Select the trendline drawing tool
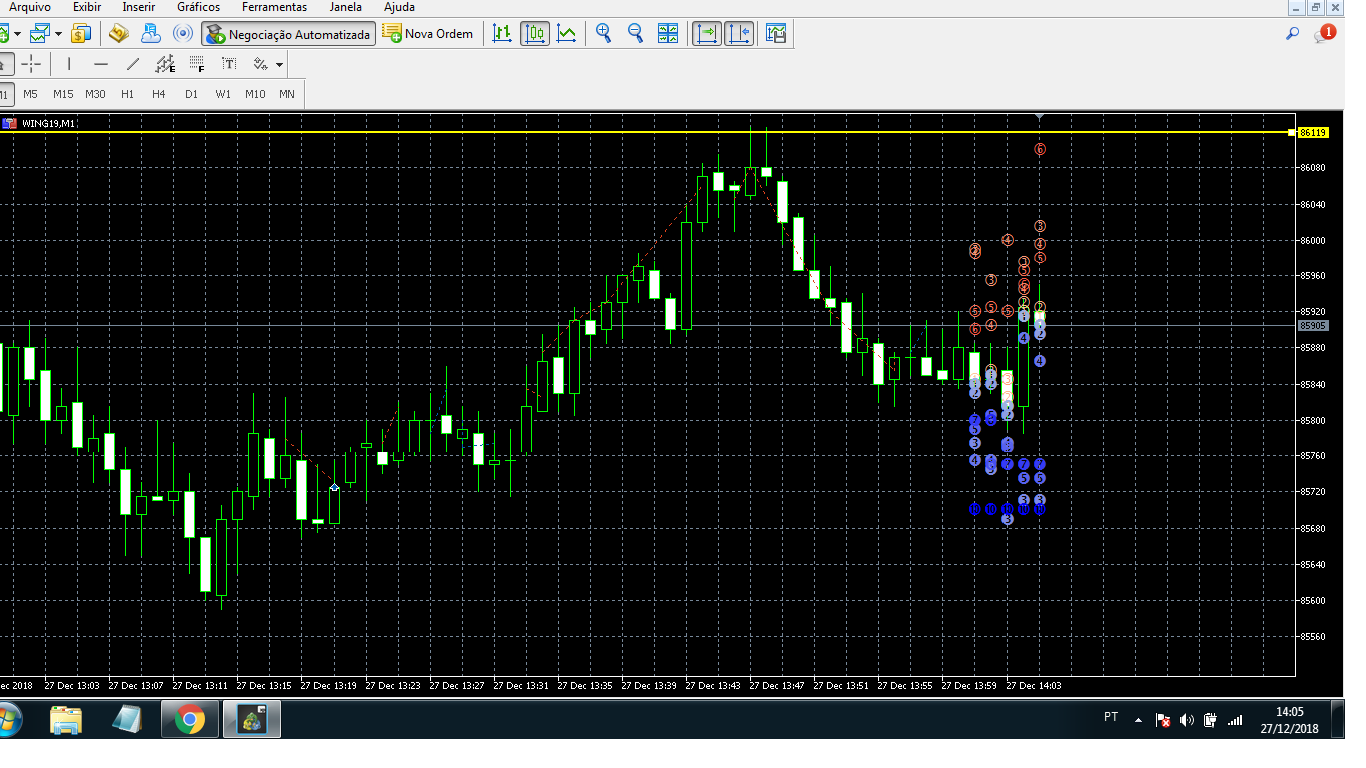Image resolution: width=1366 pixels, height=768 pixels. (x=133, y=64)
